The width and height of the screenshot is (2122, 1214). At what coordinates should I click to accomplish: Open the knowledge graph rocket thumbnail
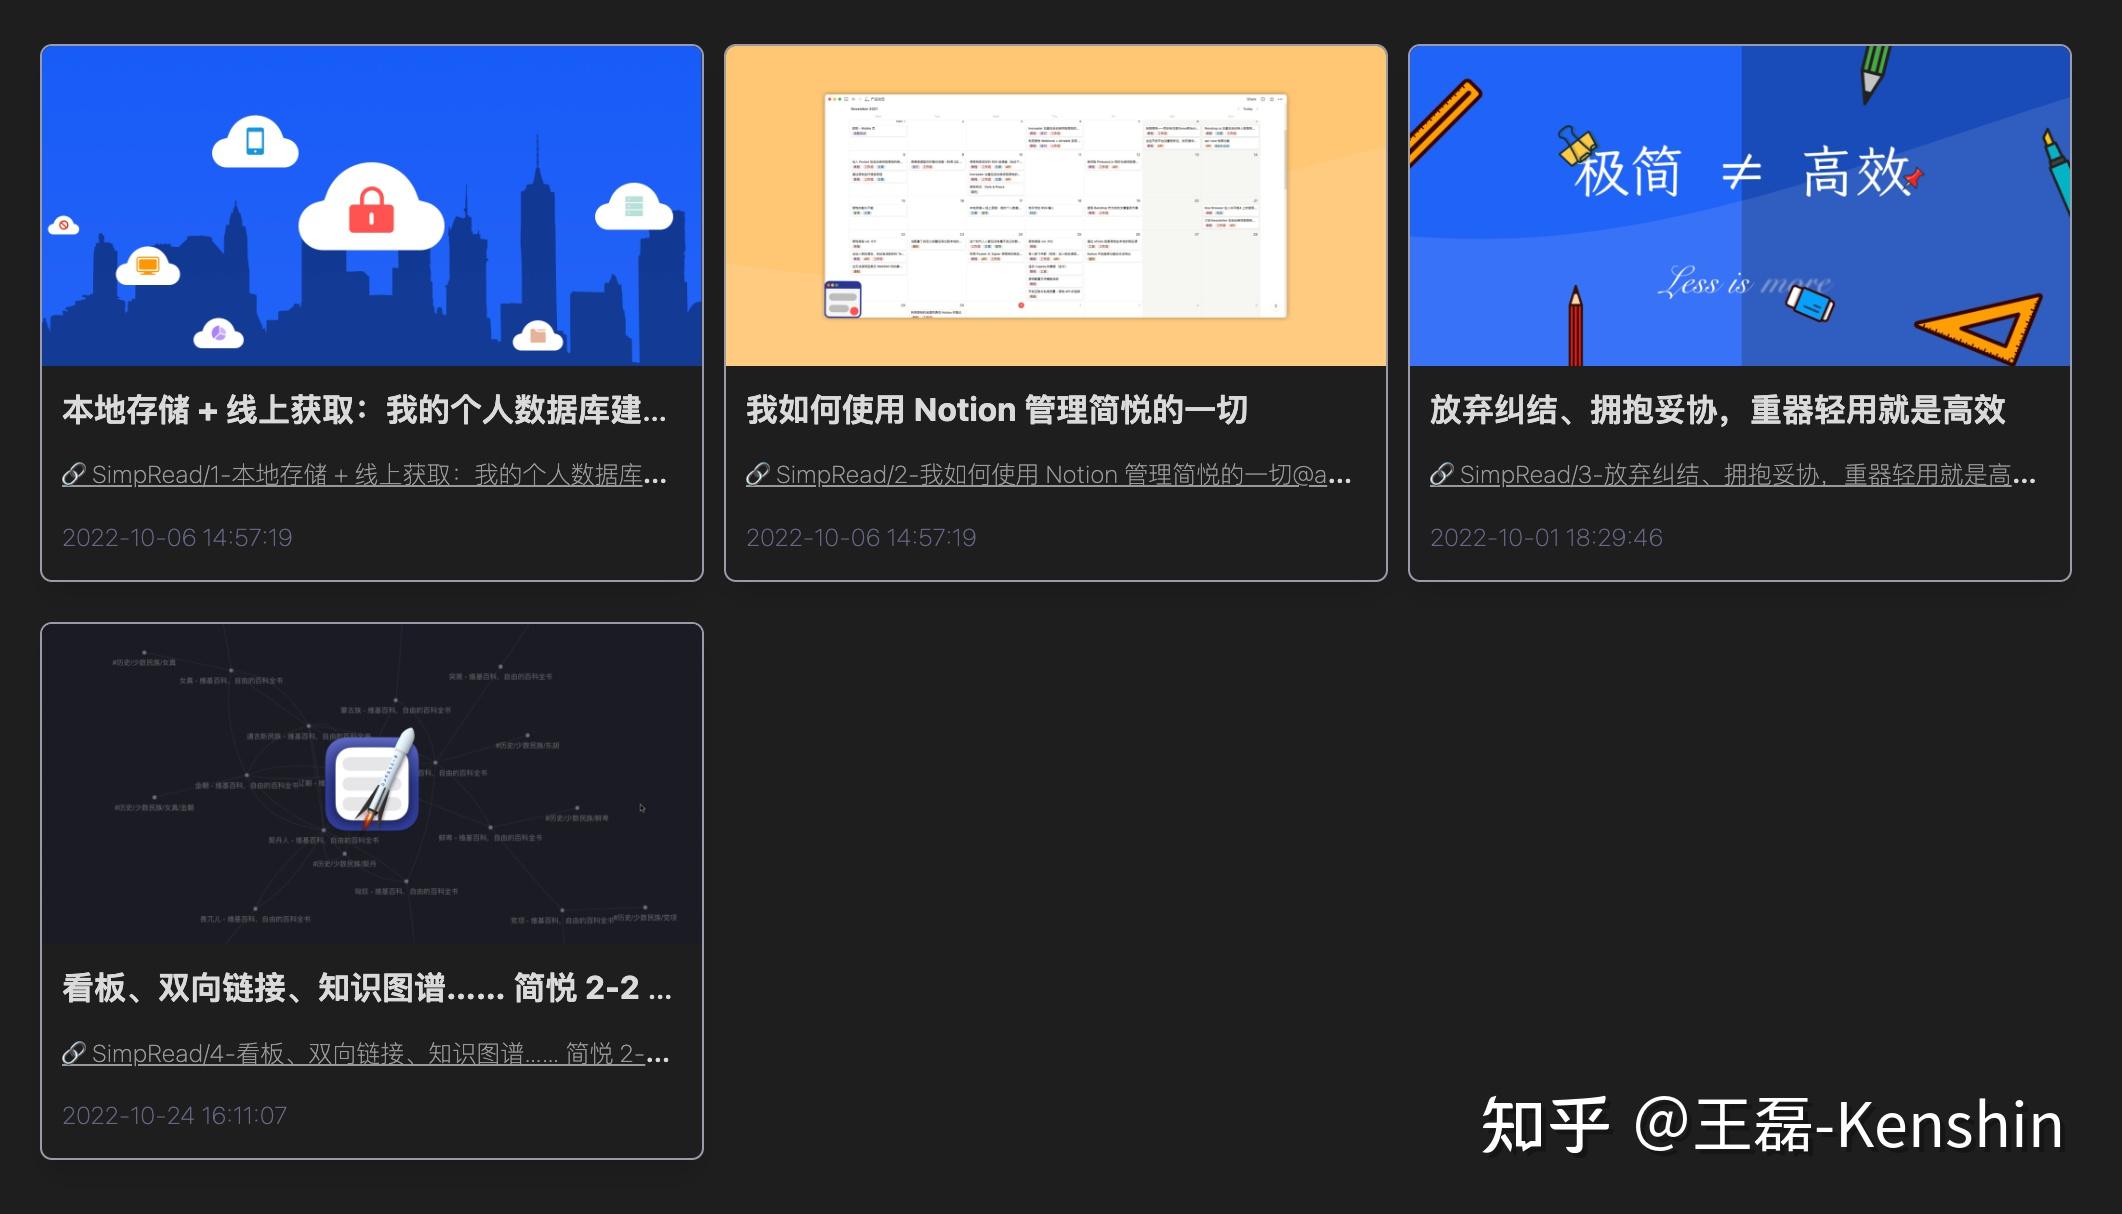point(372,784)
